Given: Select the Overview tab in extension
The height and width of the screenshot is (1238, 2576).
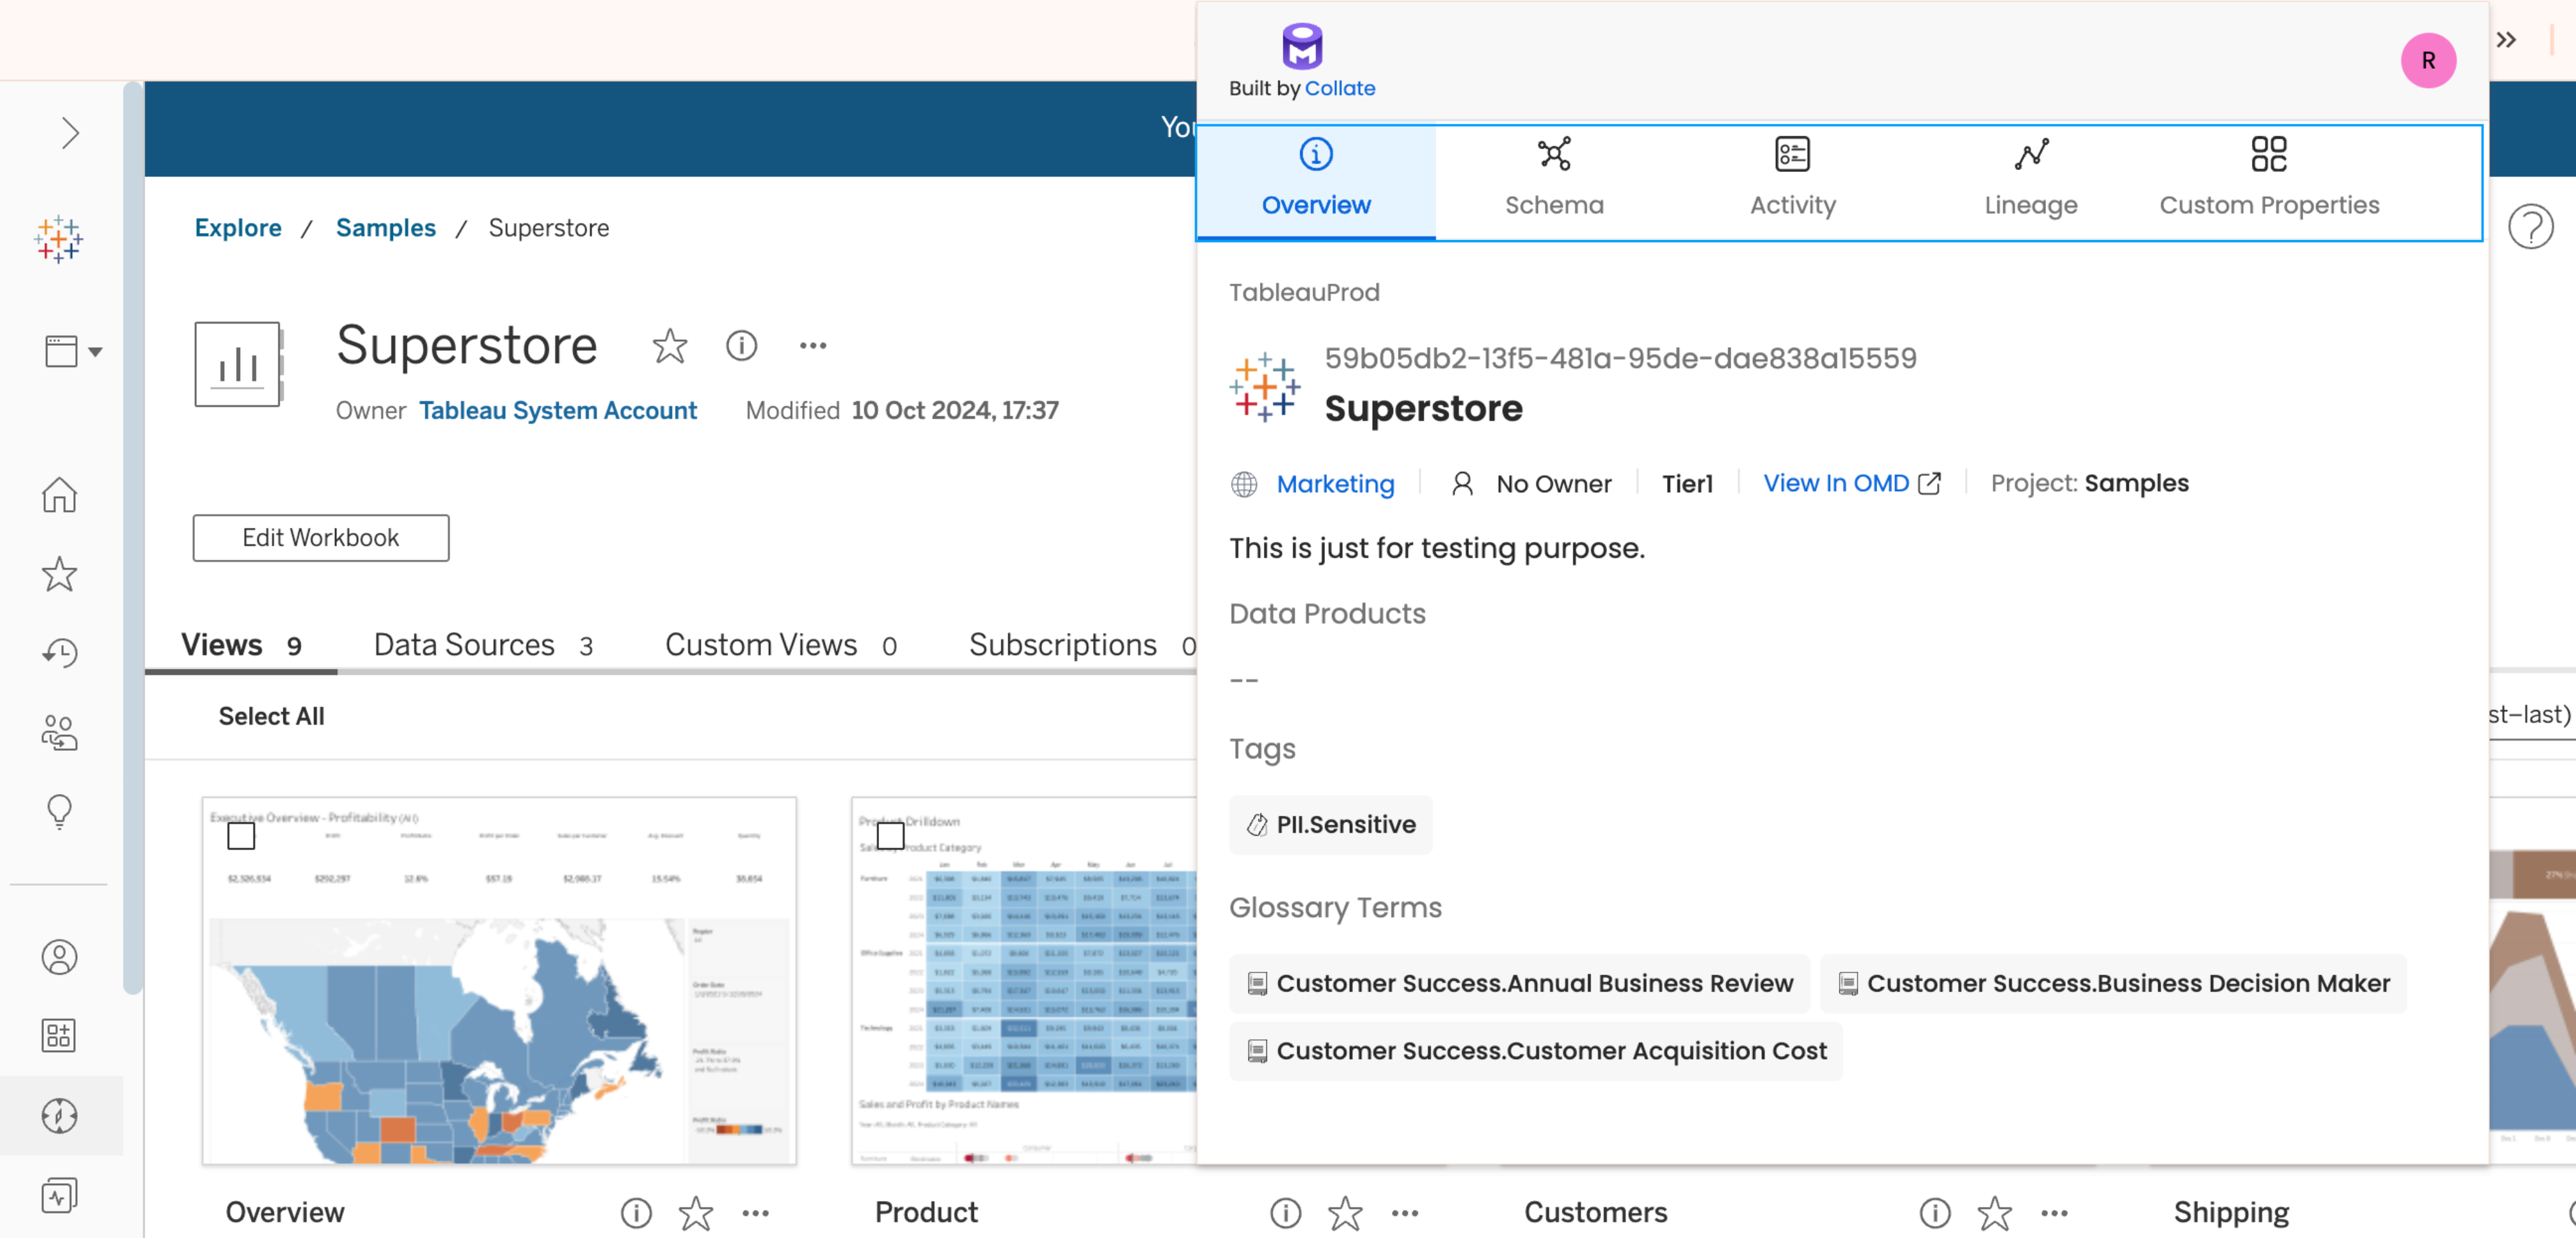Looking at the screenshot, I should click(1316, 181).
